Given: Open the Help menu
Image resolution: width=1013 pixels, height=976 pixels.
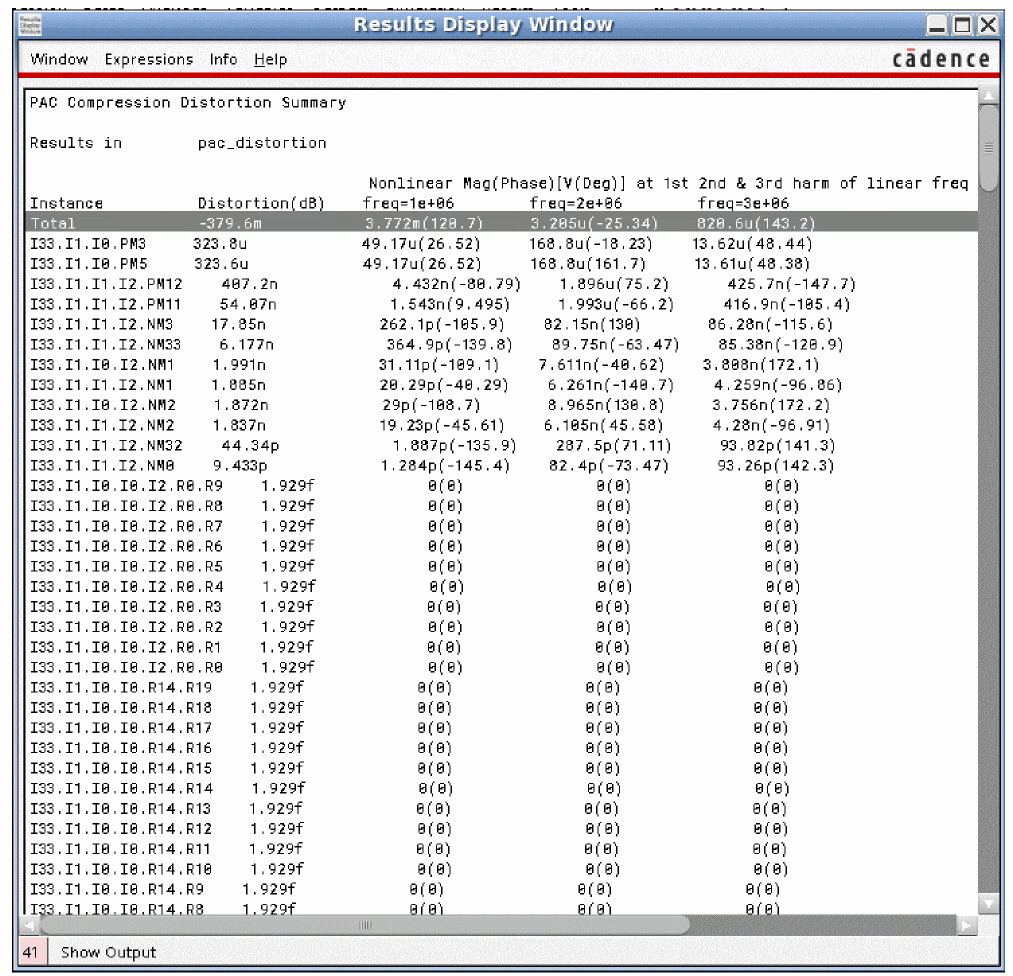Looking at the screenshot, I should click(270, 60).
